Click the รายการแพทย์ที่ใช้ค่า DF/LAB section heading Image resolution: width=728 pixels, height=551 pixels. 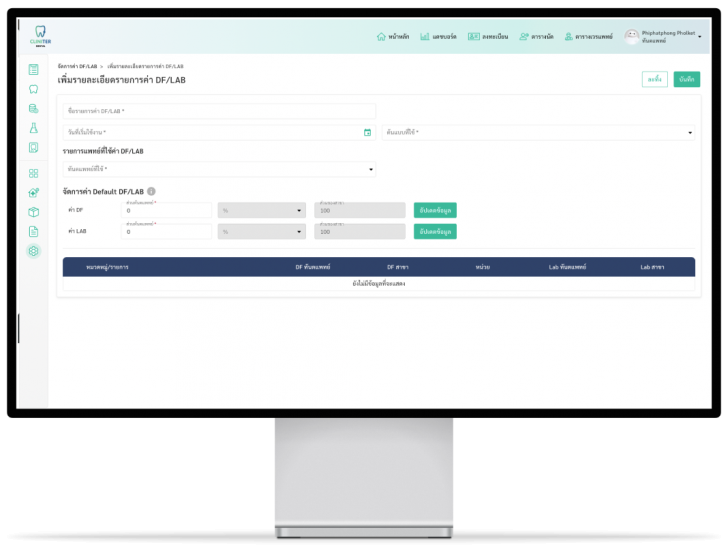103,151
